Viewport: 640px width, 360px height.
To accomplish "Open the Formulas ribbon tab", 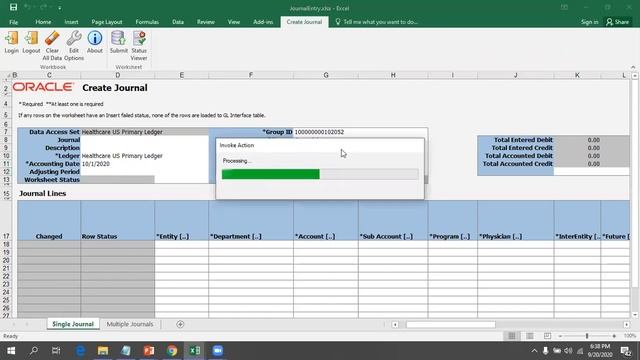I will (147, 22).
